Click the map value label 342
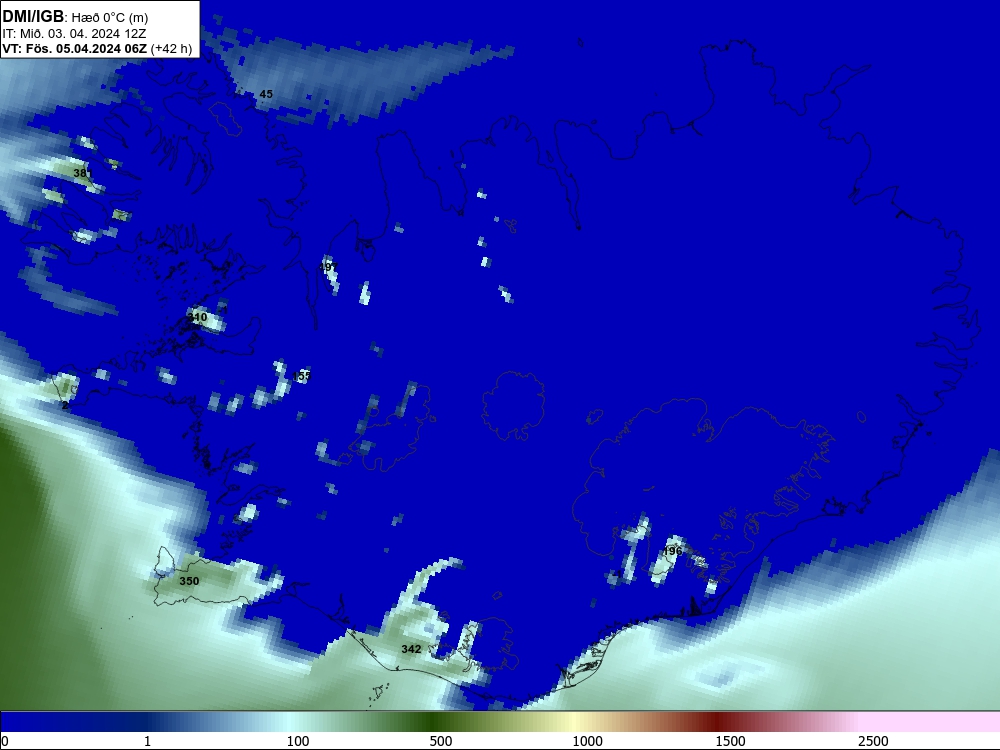The height and width of the screenshot is (750, 1000). pyautogui.click(x=411, y=649)
